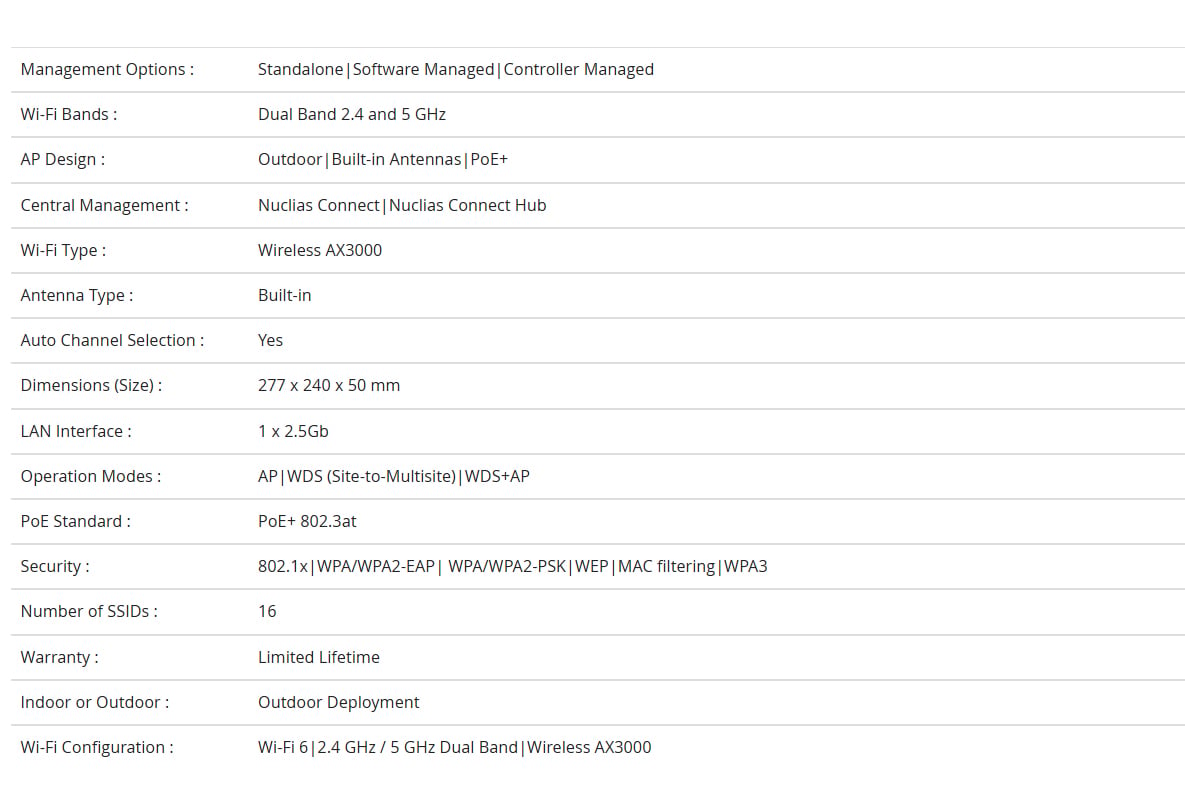1185x810 pixels.
Task: Click the Limited Lifetime warranty value
Action: tap(319, 657)
